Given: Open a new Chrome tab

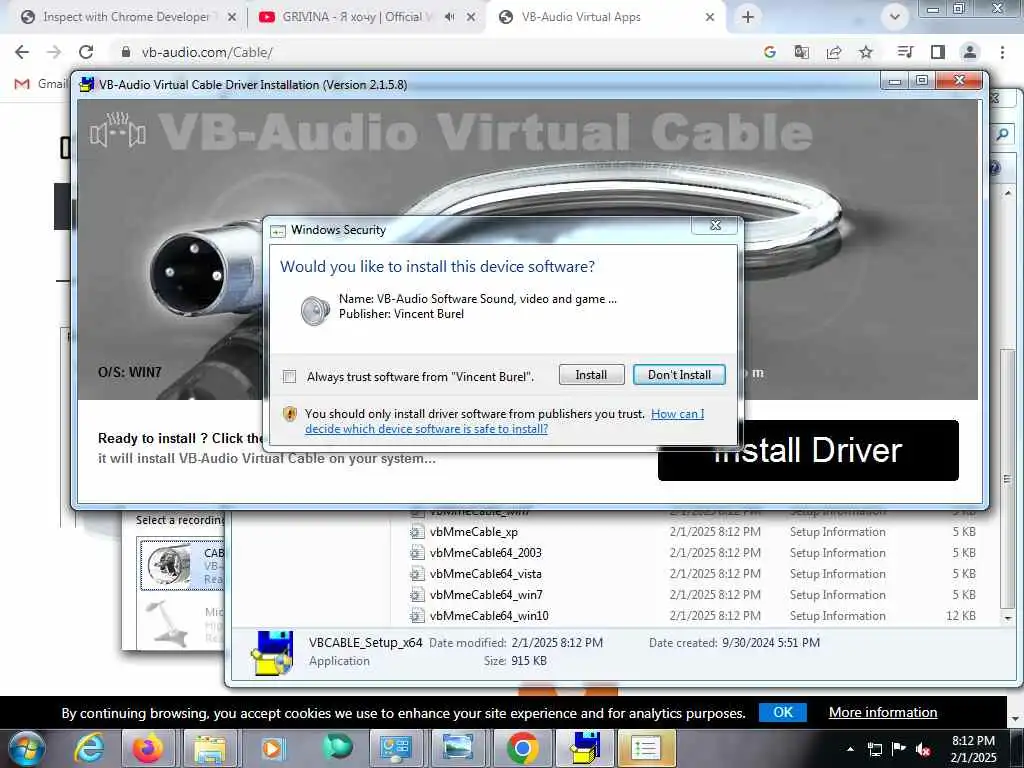Looking at the screenshot, I should 748,17.
